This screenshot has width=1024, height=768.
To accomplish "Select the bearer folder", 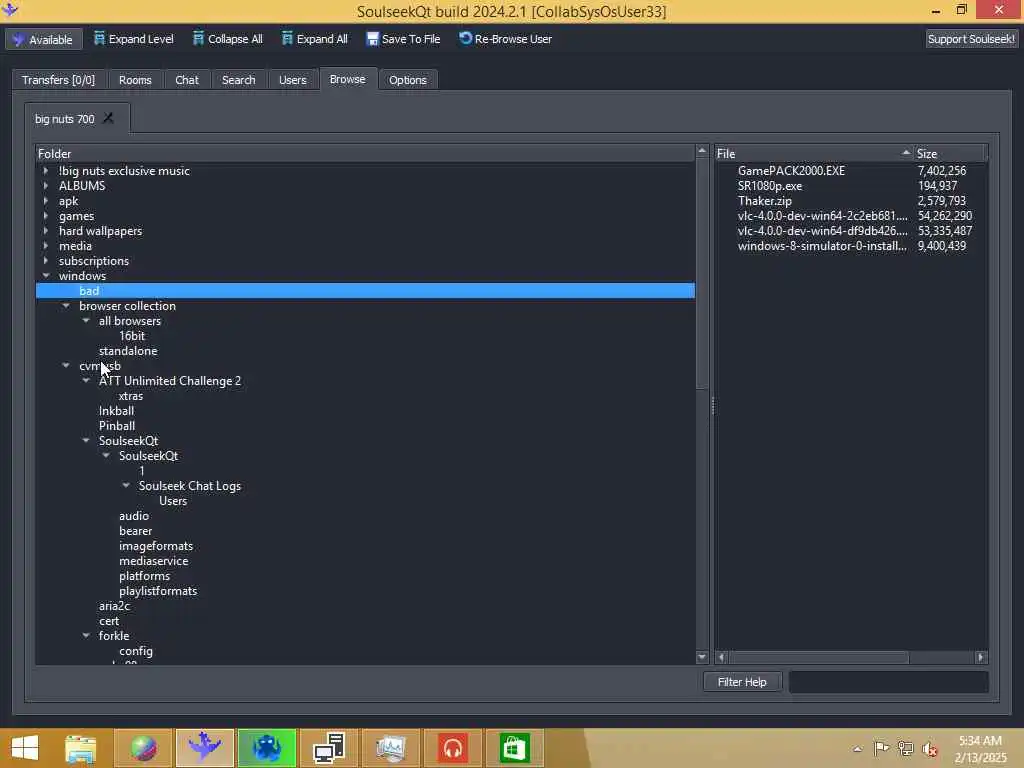I will [x=135, y=531].
